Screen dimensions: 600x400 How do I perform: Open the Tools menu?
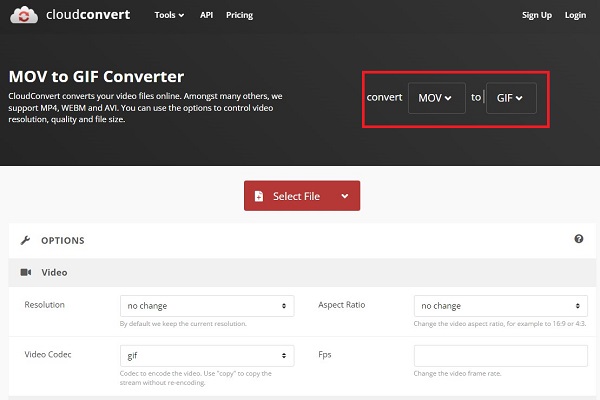[169, 15]
